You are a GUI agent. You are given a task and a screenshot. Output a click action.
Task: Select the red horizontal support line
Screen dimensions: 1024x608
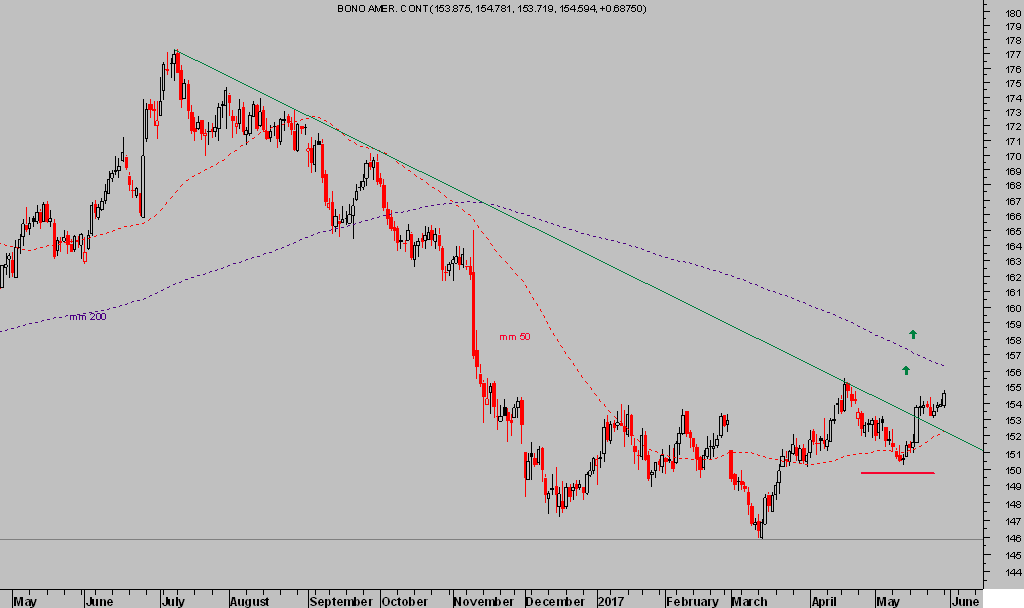(x=897, y=472)
